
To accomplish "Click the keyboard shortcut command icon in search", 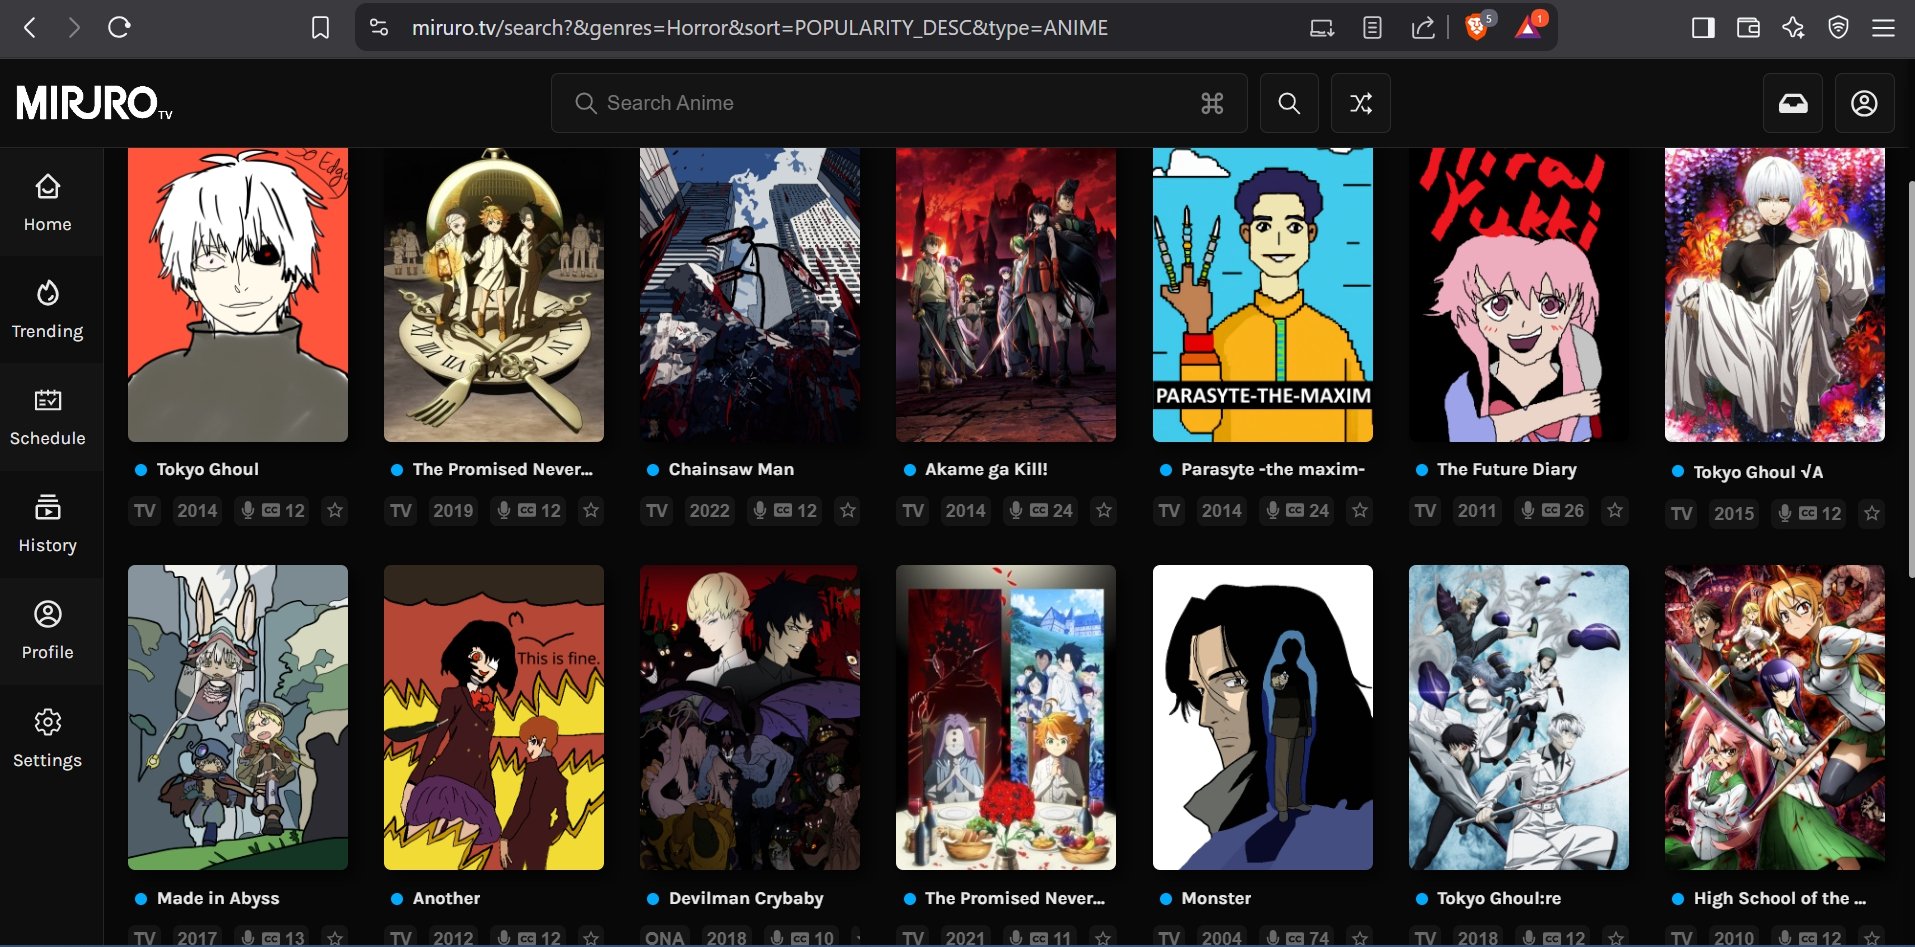I will click(1212, 103).
